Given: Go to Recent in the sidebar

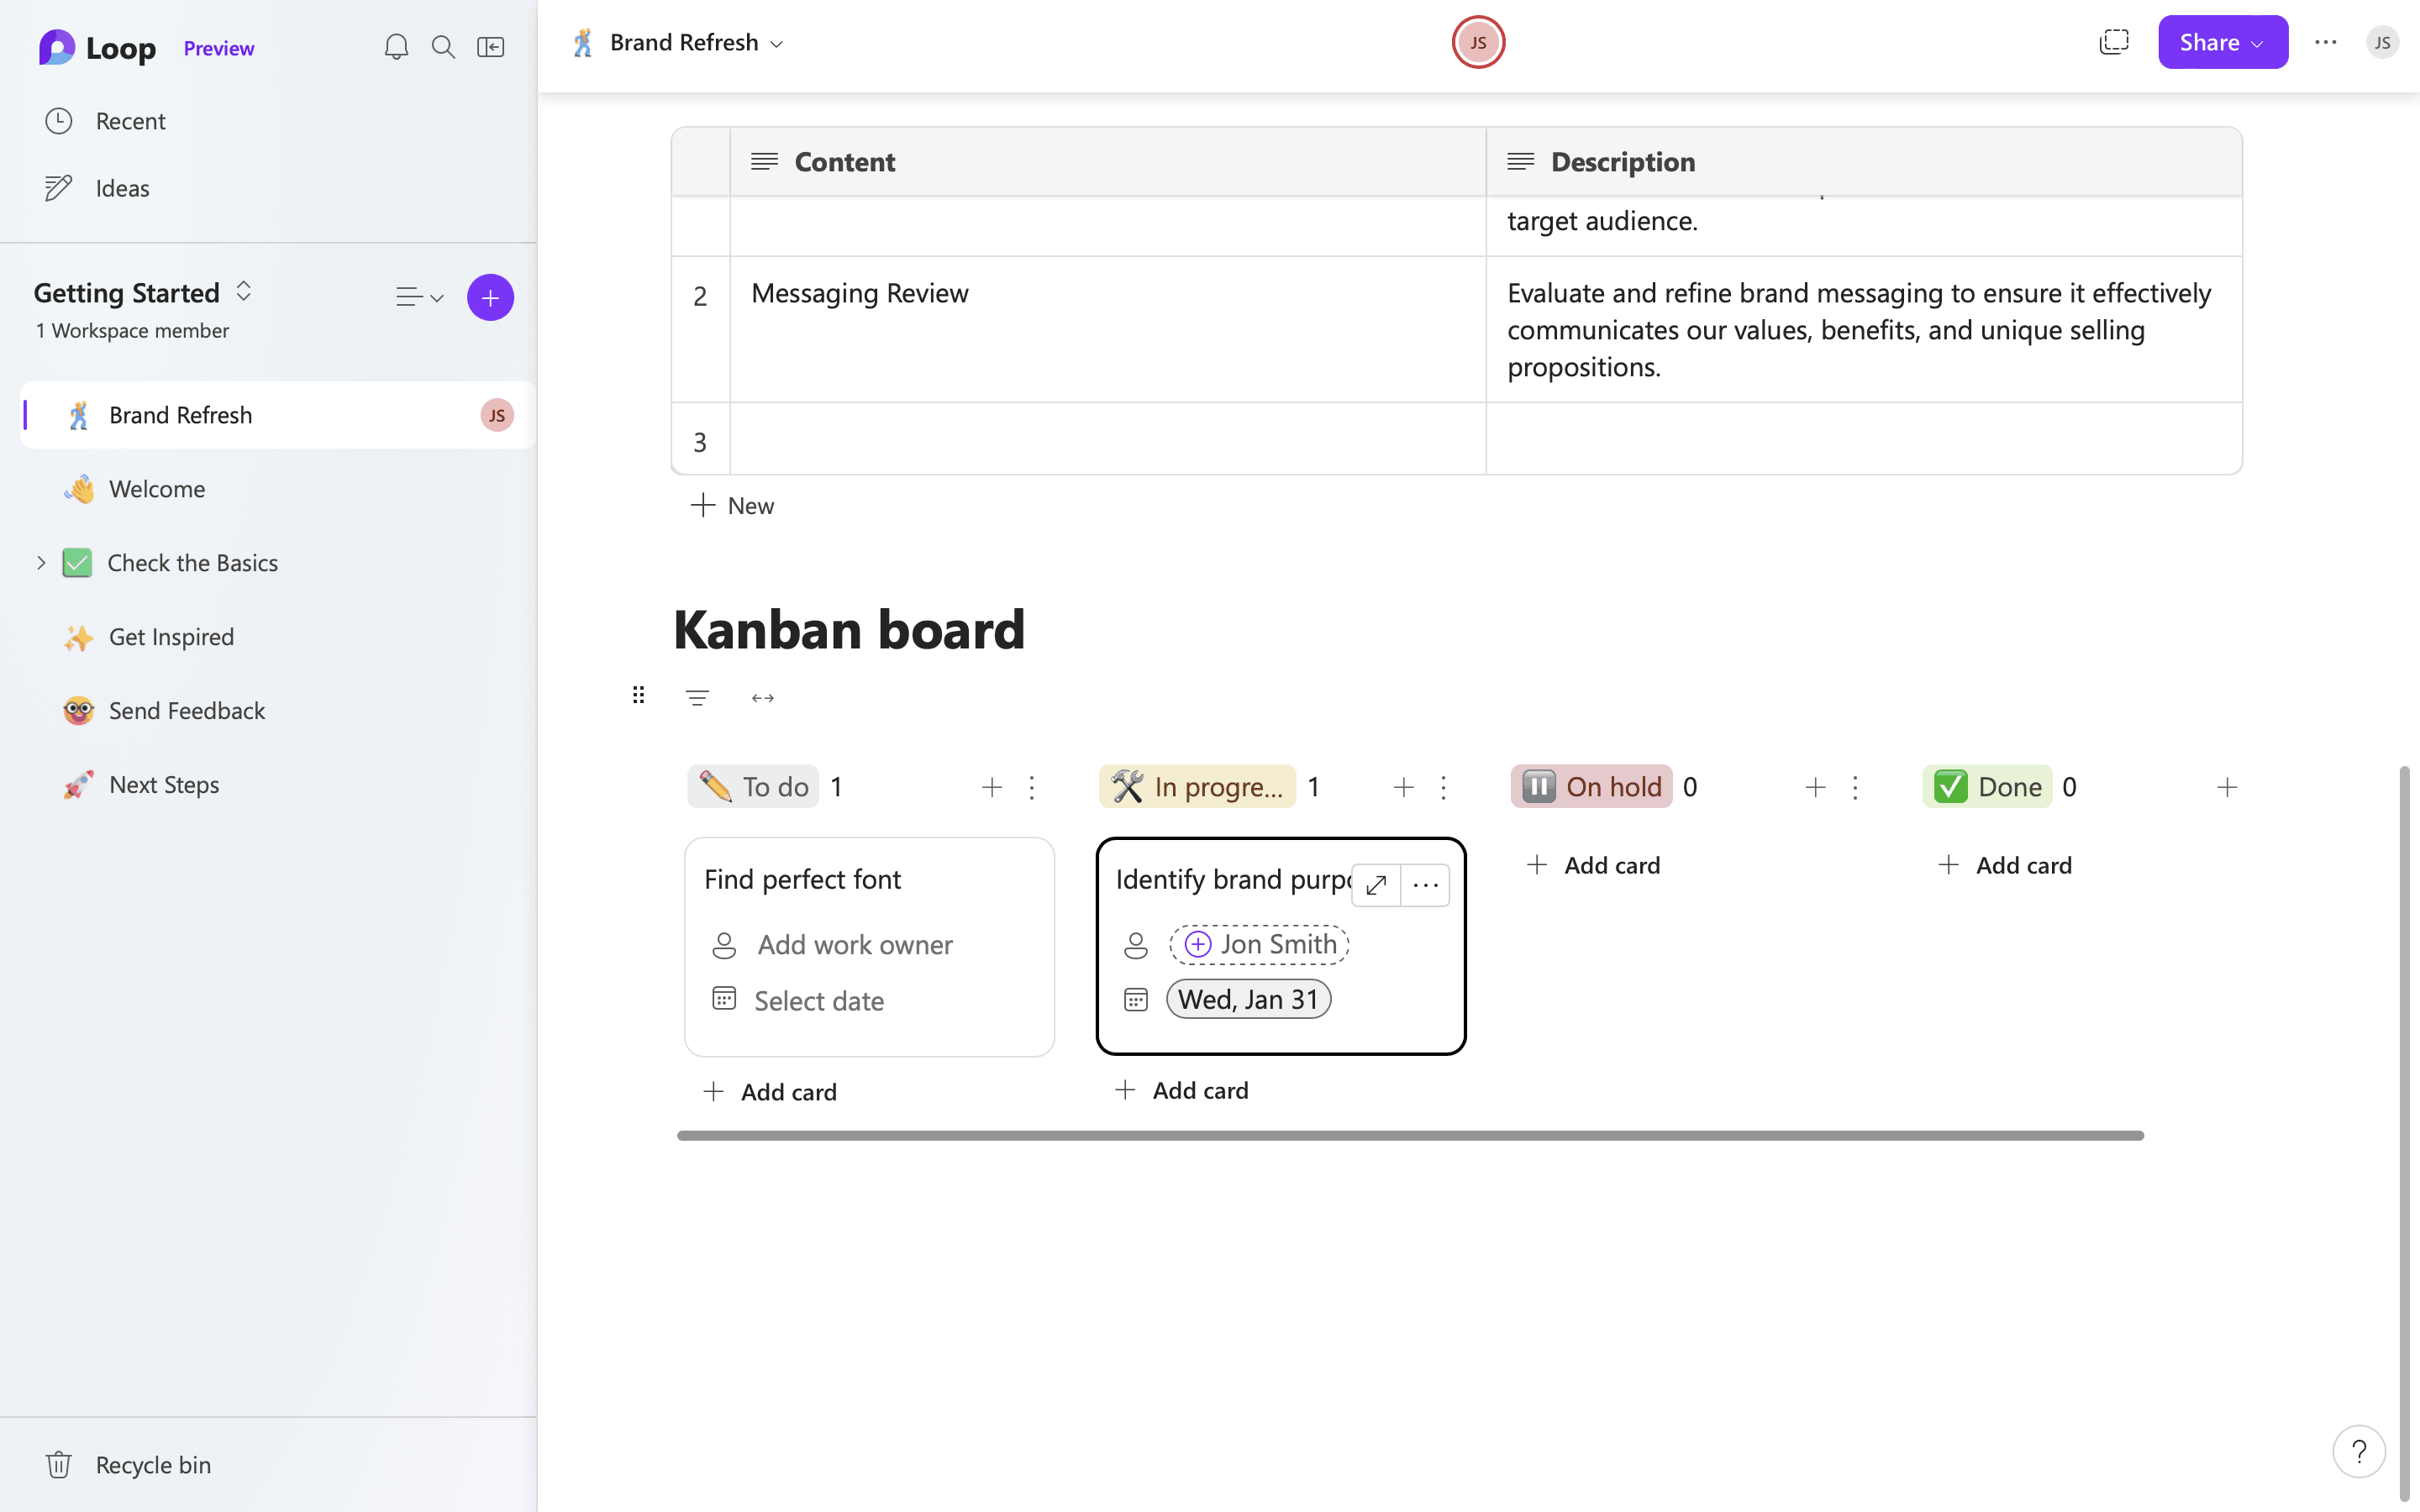Looking at the screenshot, I should tap(130, 121).
